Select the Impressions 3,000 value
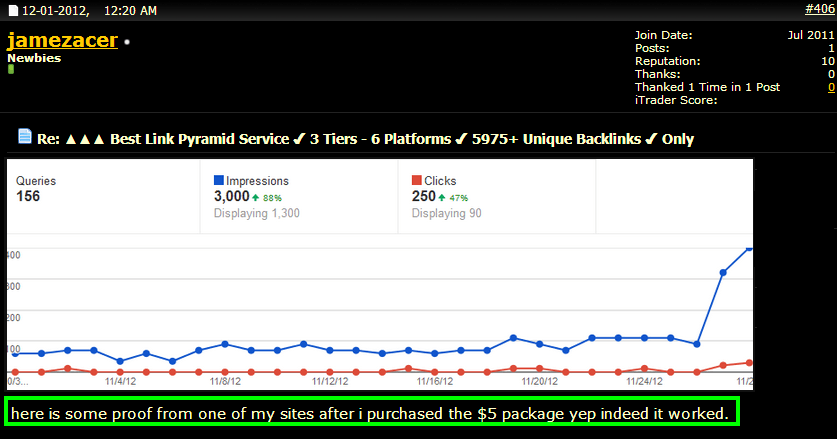837x439 pixels. [232, 196]
